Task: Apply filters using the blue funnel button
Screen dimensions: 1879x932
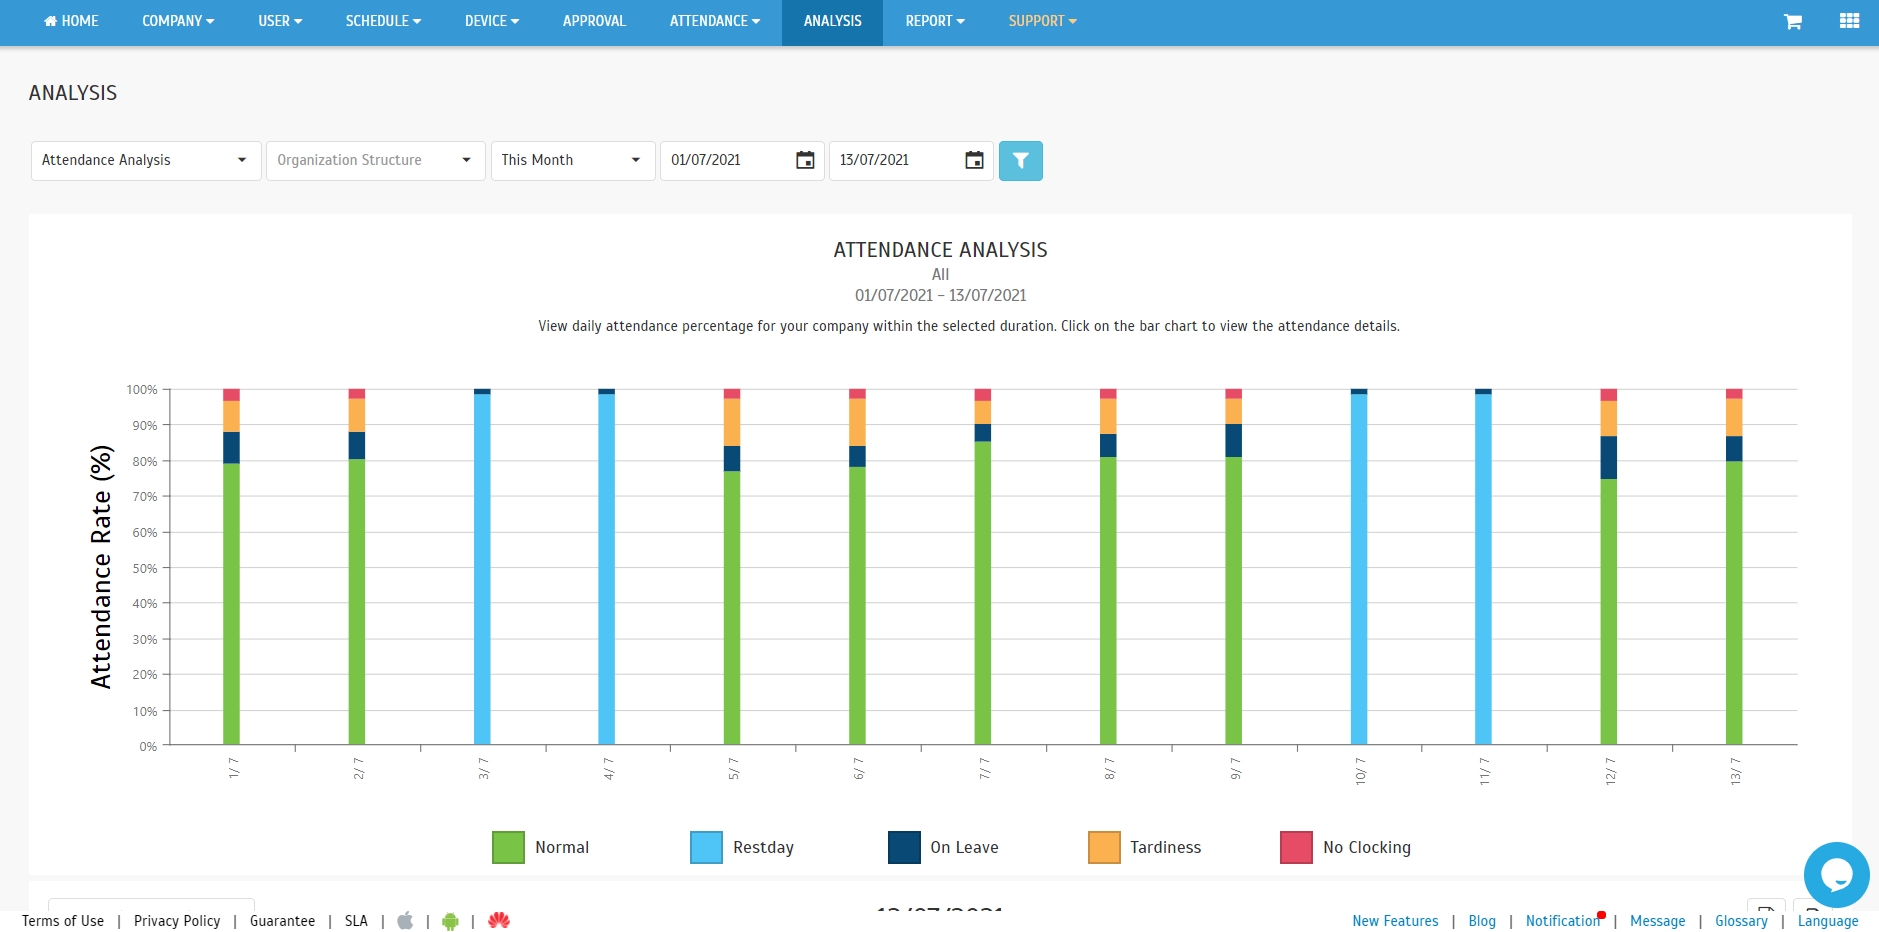Action: tap(1020, 160)
